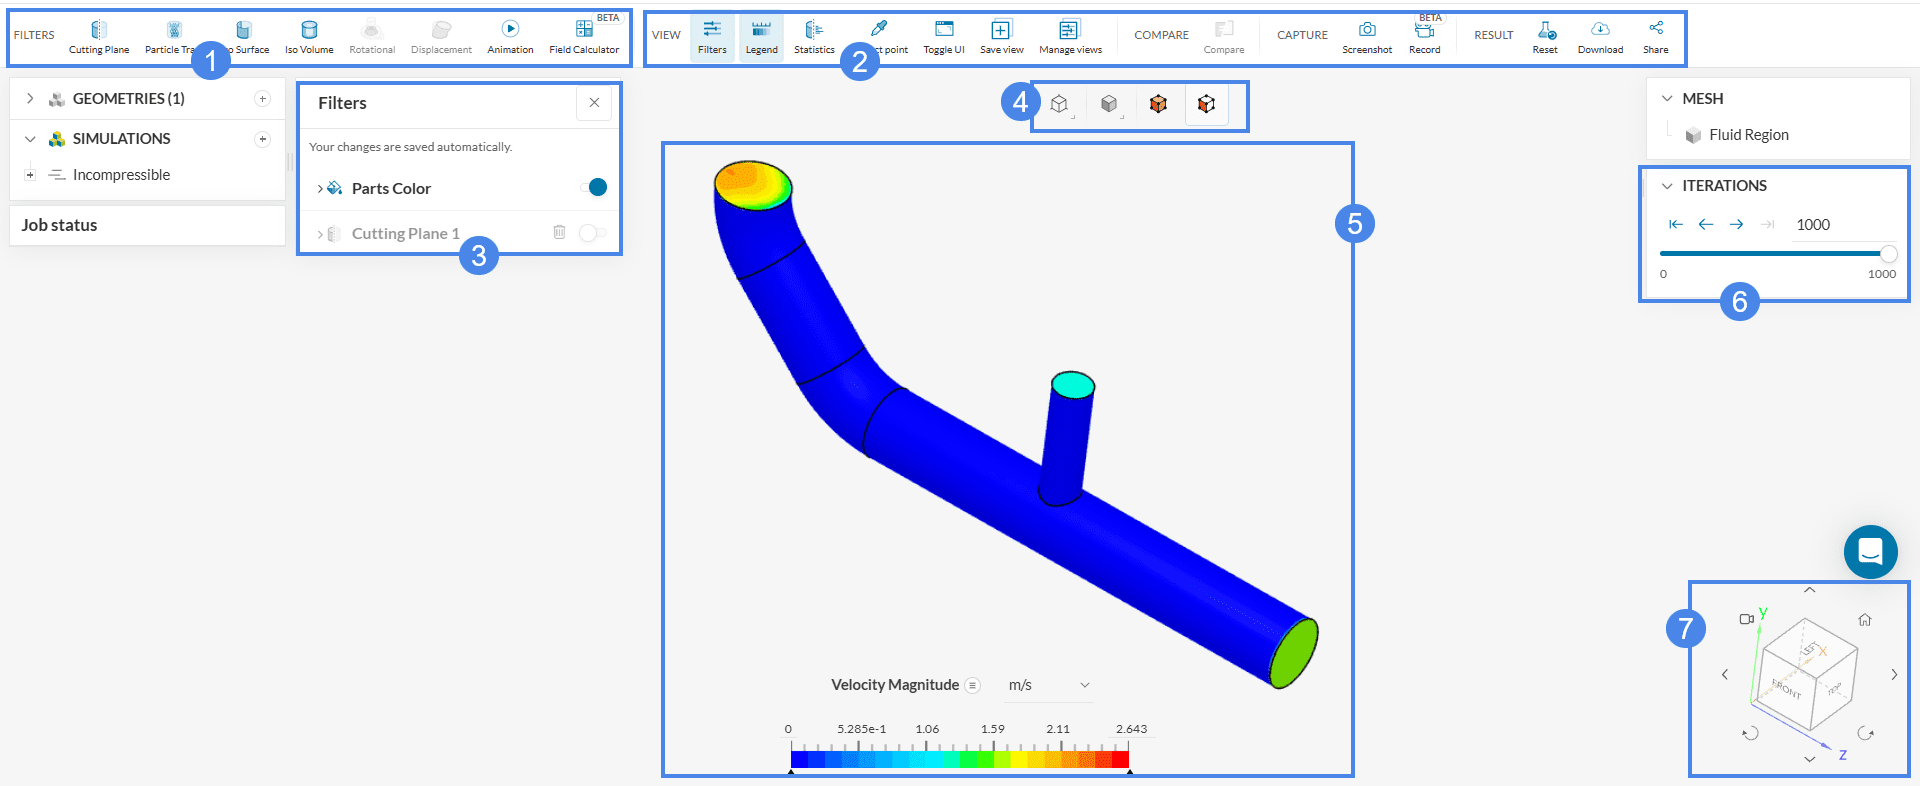Toggle the Legend display button

pos(761,37)
